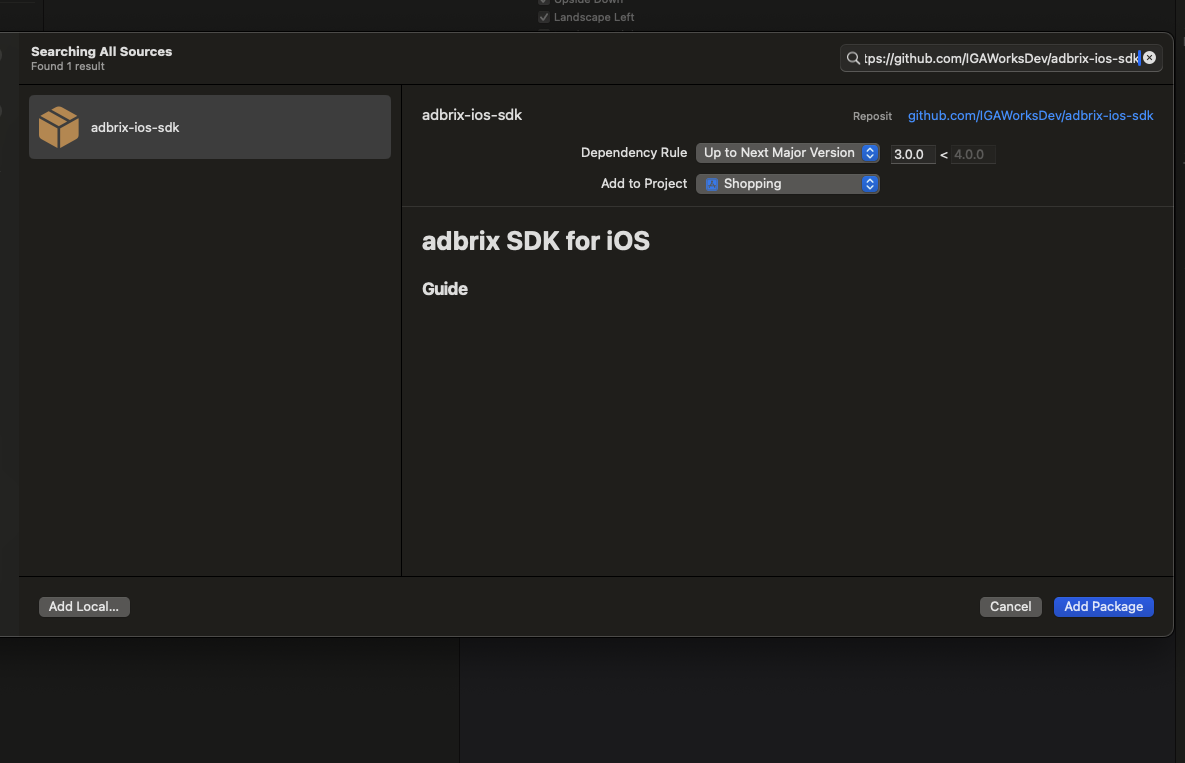This screenshot has width=1185, height=763.
Task: Open github.com/IGAWorksDev/adbrix-ios-sdk repository link
Action: (1030, 116)
